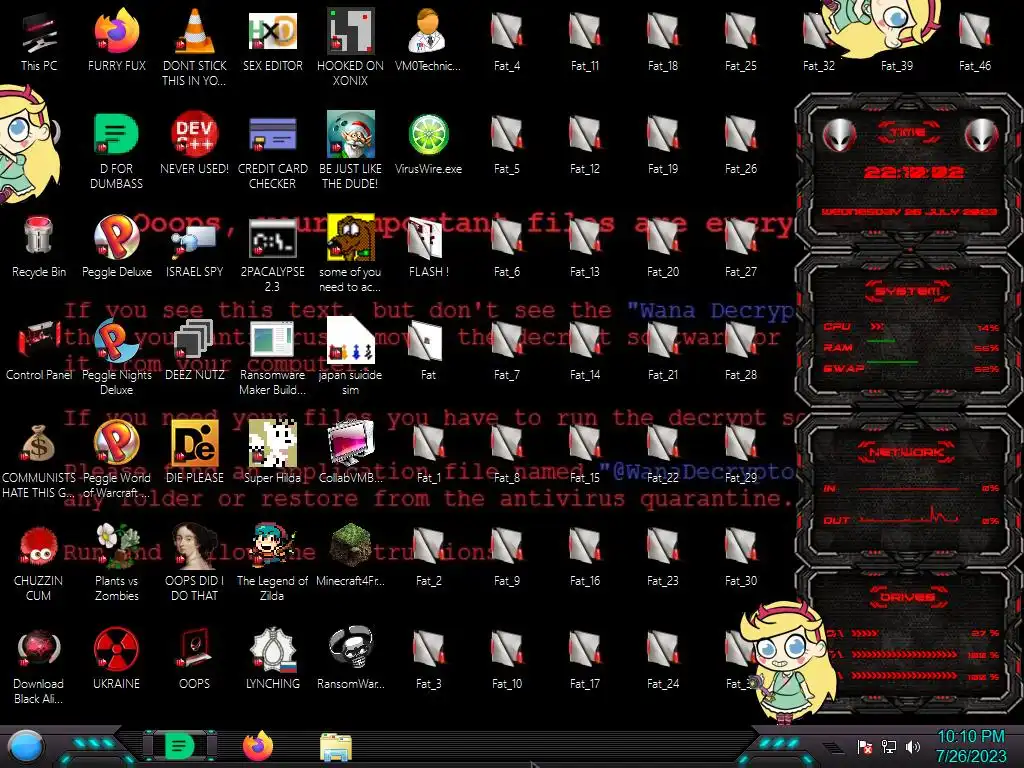
Task: Select the Peggle Deluxe shortcut
Action: (117, 246)
